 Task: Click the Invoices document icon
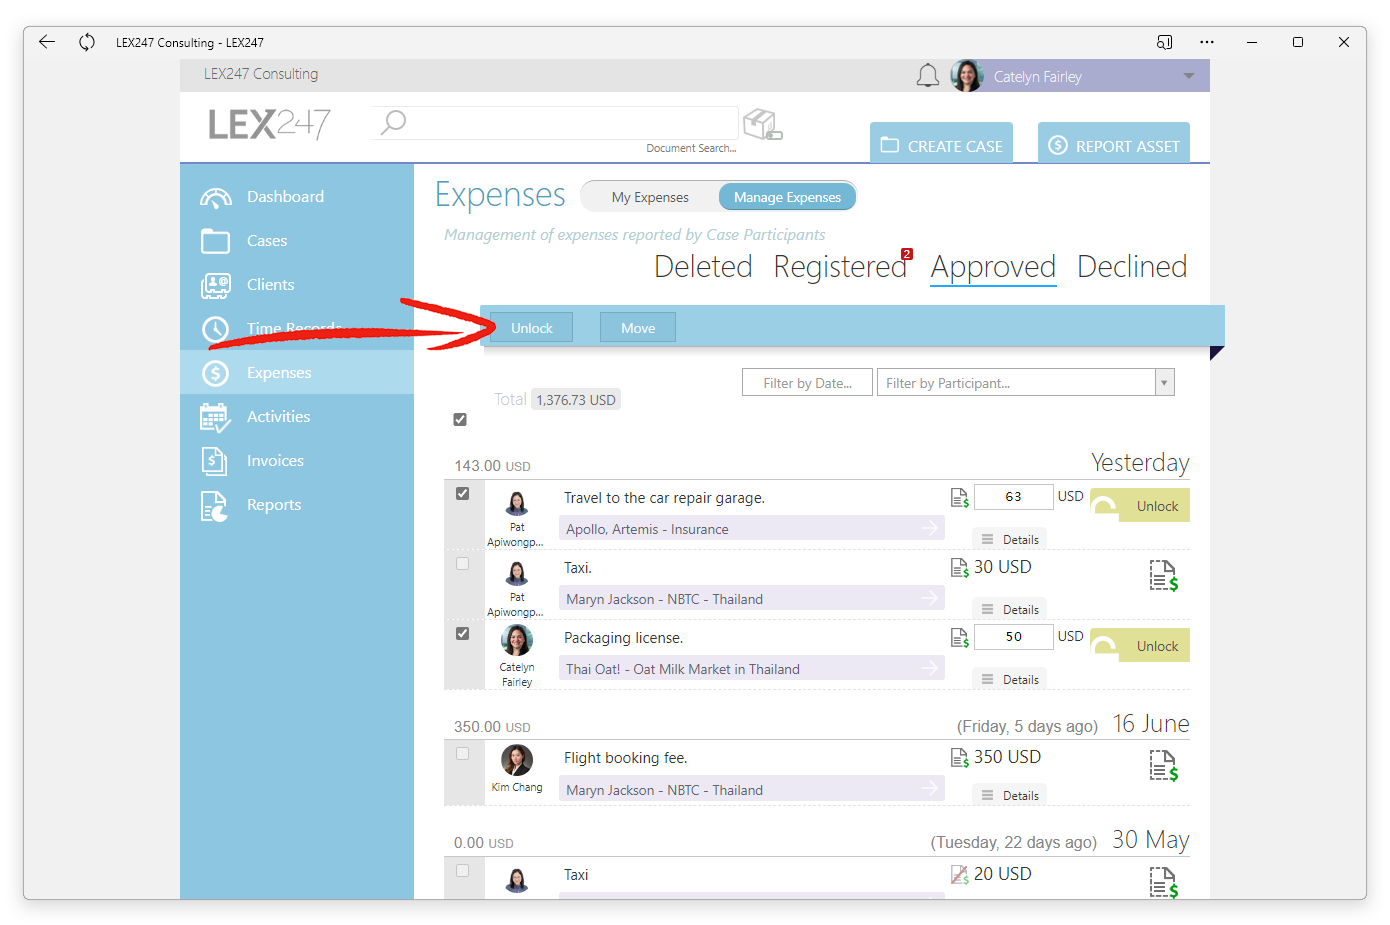tap(214, 461)
